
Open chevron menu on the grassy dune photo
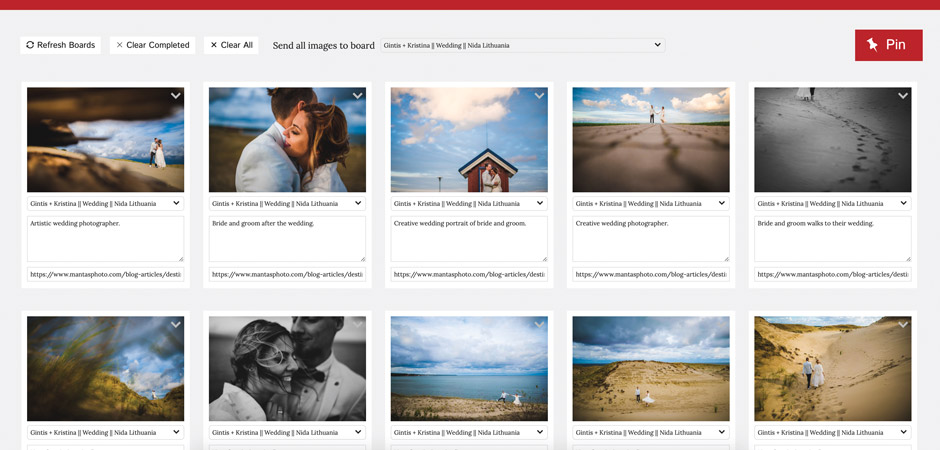tap(176, 325)
